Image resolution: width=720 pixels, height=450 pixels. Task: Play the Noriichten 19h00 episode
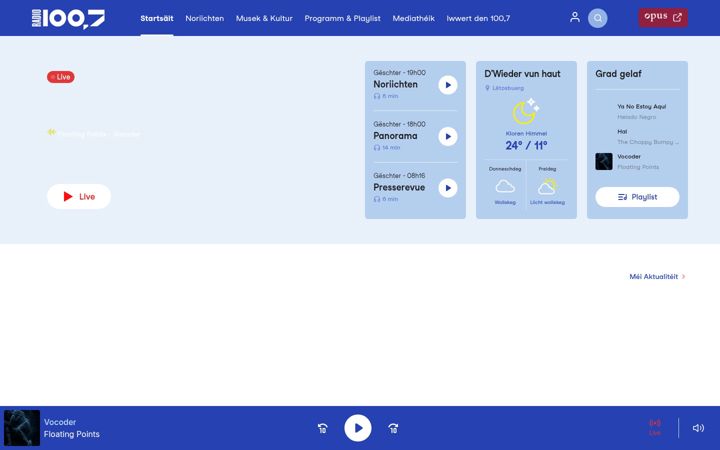click(448, 85)
